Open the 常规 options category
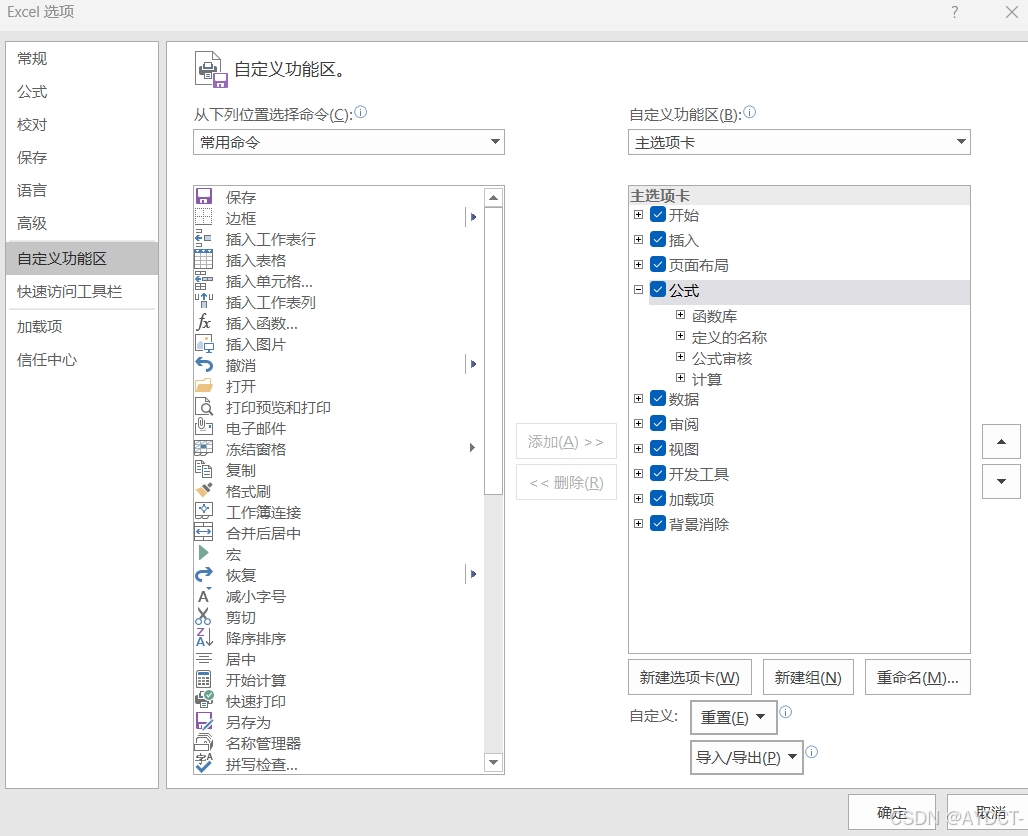Image resolution: width=1028 pixels, height=836 pixels. (82, 58)
